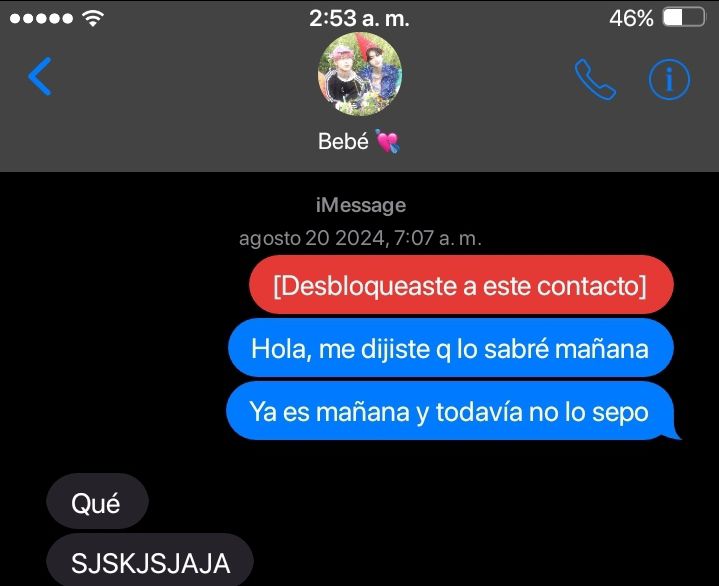Open the circular contact profile photo
Viewport: 719px width, 586px height.
pos(360,74)
